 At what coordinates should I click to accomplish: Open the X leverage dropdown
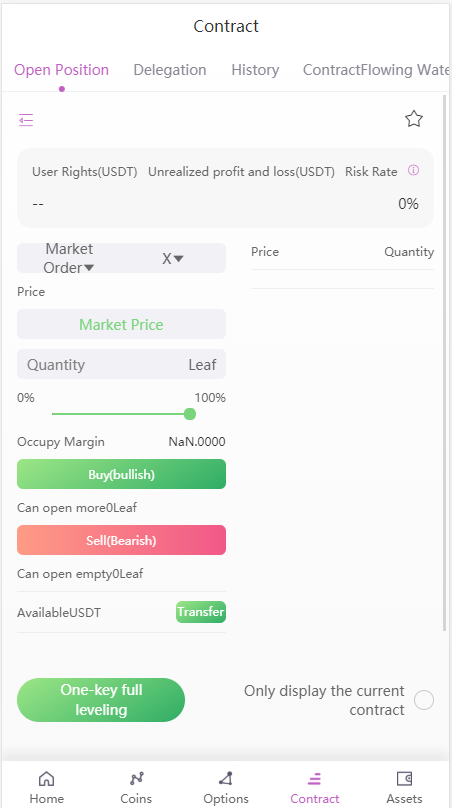click(x=173, y=258)
